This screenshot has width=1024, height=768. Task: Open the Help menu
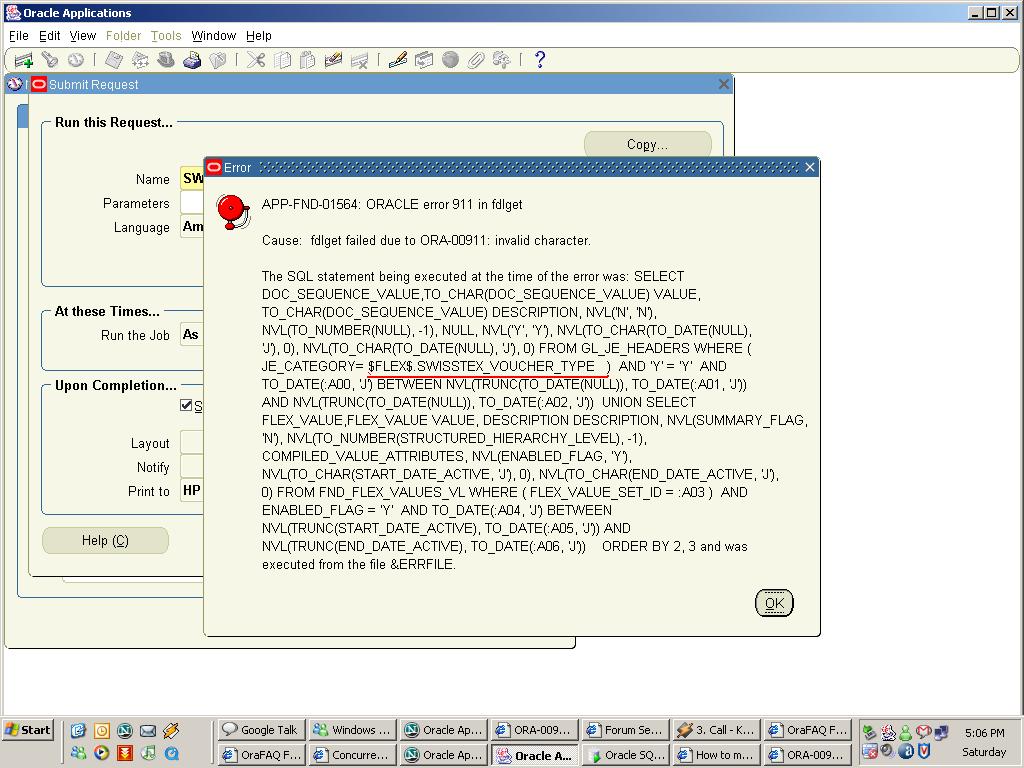tap(259, 36)
